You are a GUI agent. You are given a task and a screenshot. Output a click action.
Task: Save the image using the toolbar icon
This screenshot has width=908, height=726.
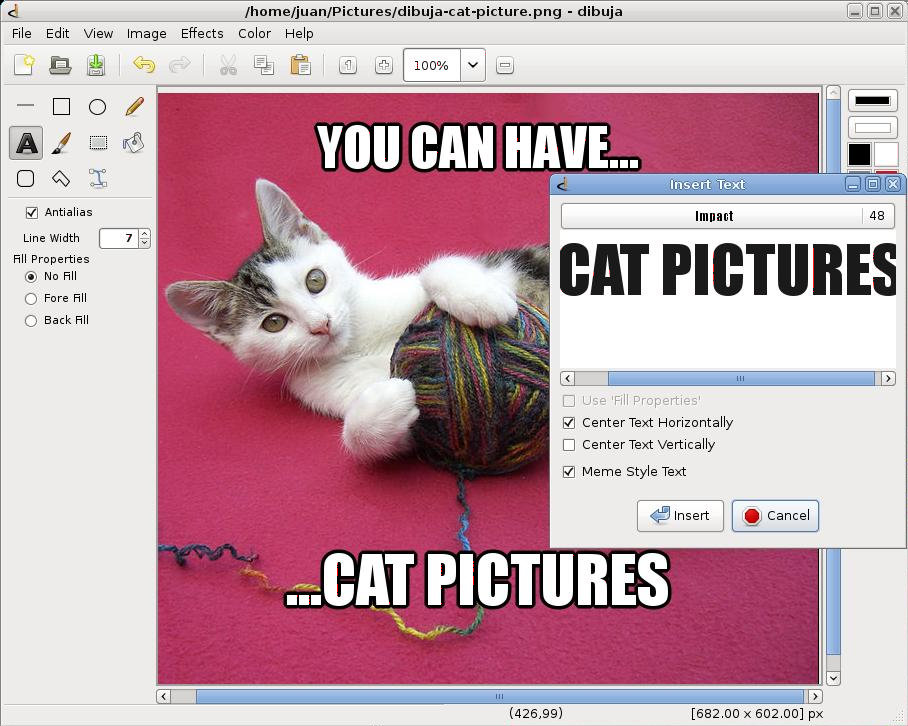point(96,65)
